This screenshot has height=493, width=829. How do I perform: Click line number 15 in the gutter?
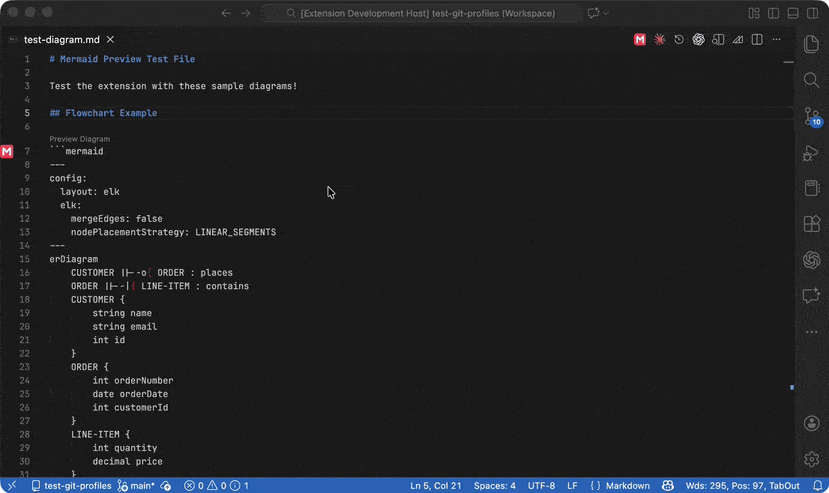tap(24, 259)
